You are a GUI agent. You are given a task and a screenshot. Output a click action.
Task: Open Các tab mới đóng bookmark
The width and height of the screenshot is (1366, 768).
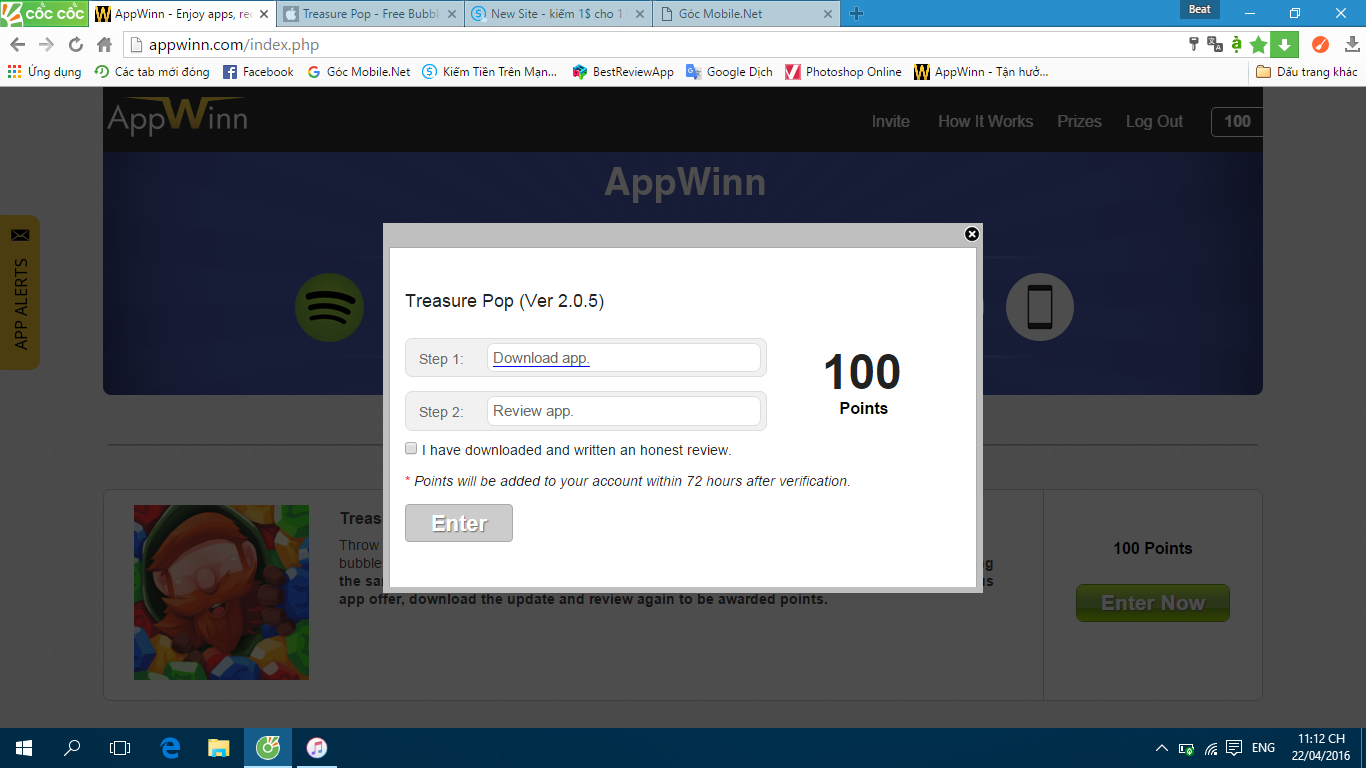[152, 72]
